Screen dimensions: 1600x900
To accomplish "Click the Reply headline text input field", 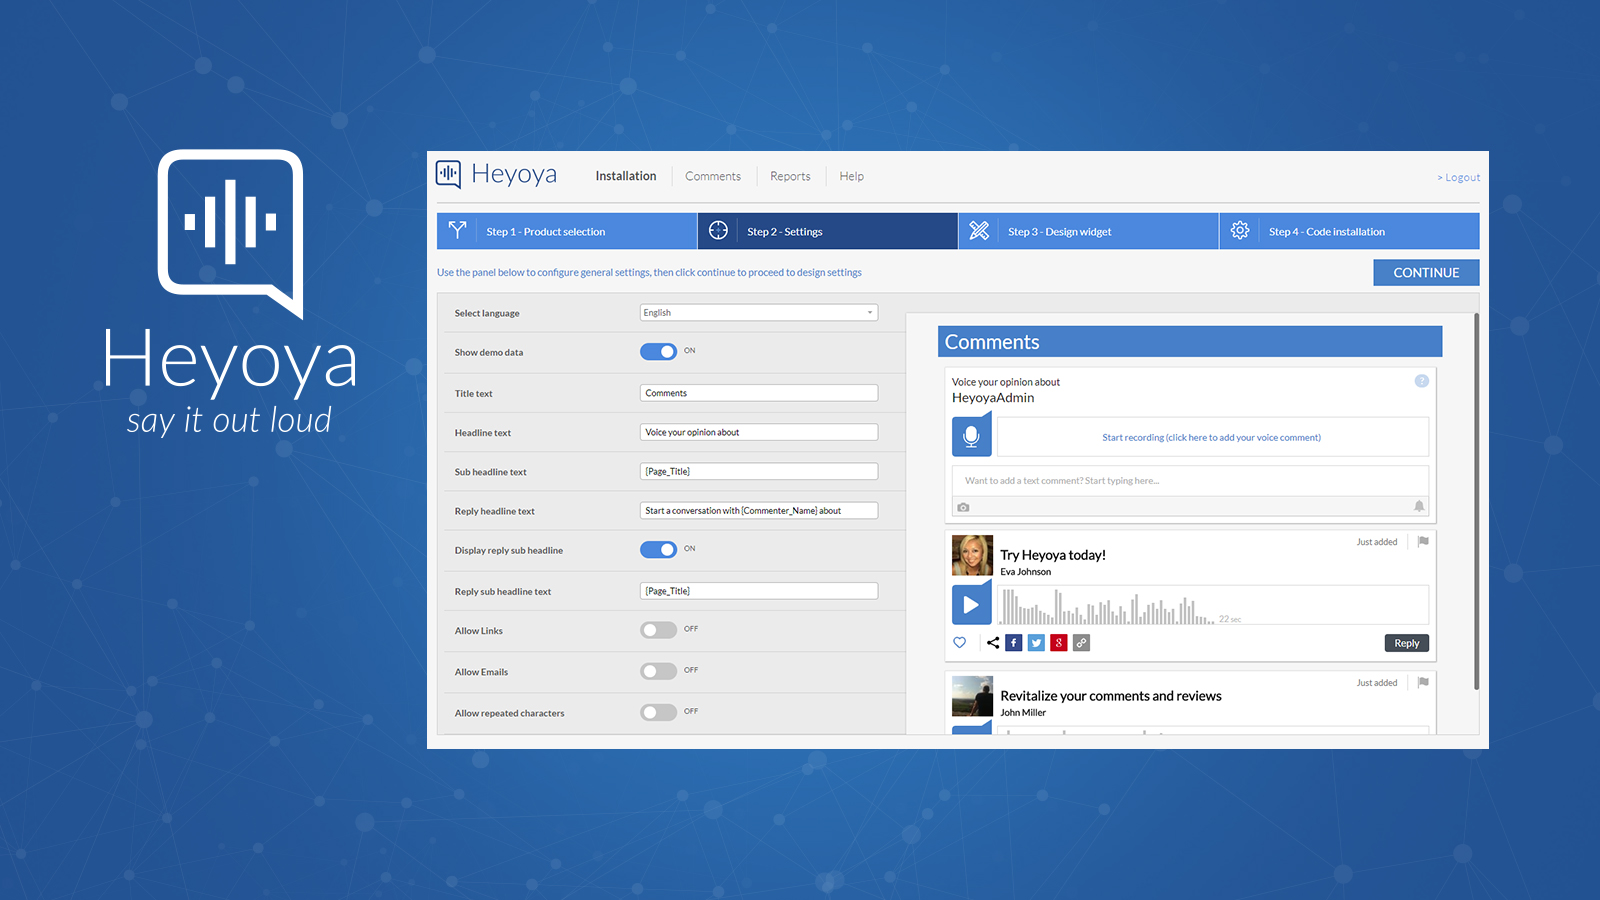I will (759, 510).
